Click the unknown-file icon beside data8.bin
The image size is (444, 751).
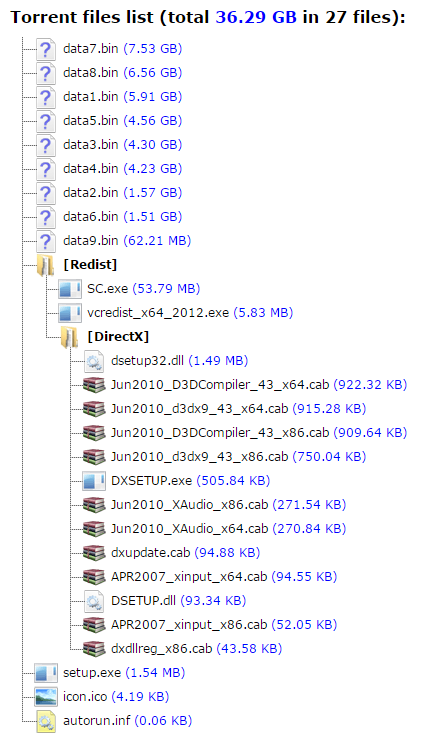click(46, 73)
